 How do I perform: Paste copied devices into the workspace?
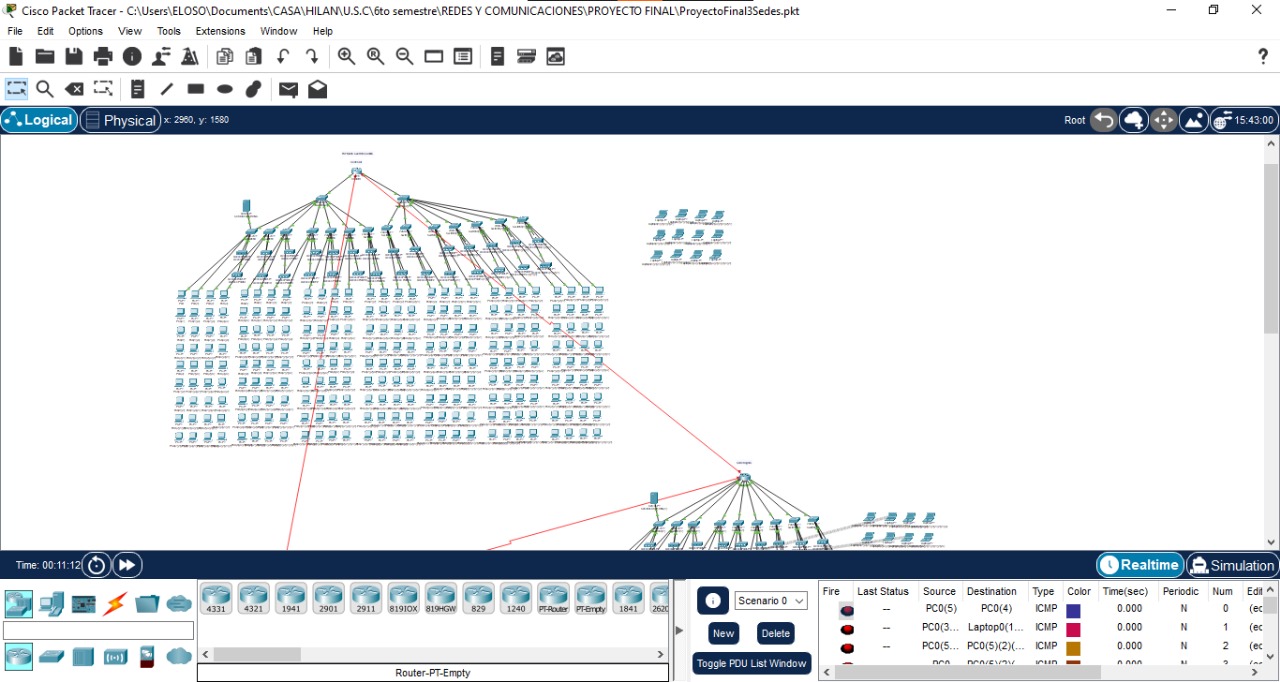(x=254, y=57)
